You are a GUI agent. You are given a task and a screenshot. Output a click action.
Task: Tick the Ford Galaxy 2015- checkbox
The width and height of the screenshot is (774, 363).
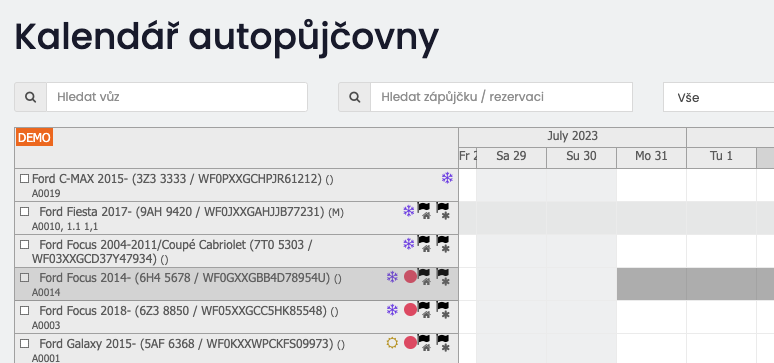click(x=24, y=343)
